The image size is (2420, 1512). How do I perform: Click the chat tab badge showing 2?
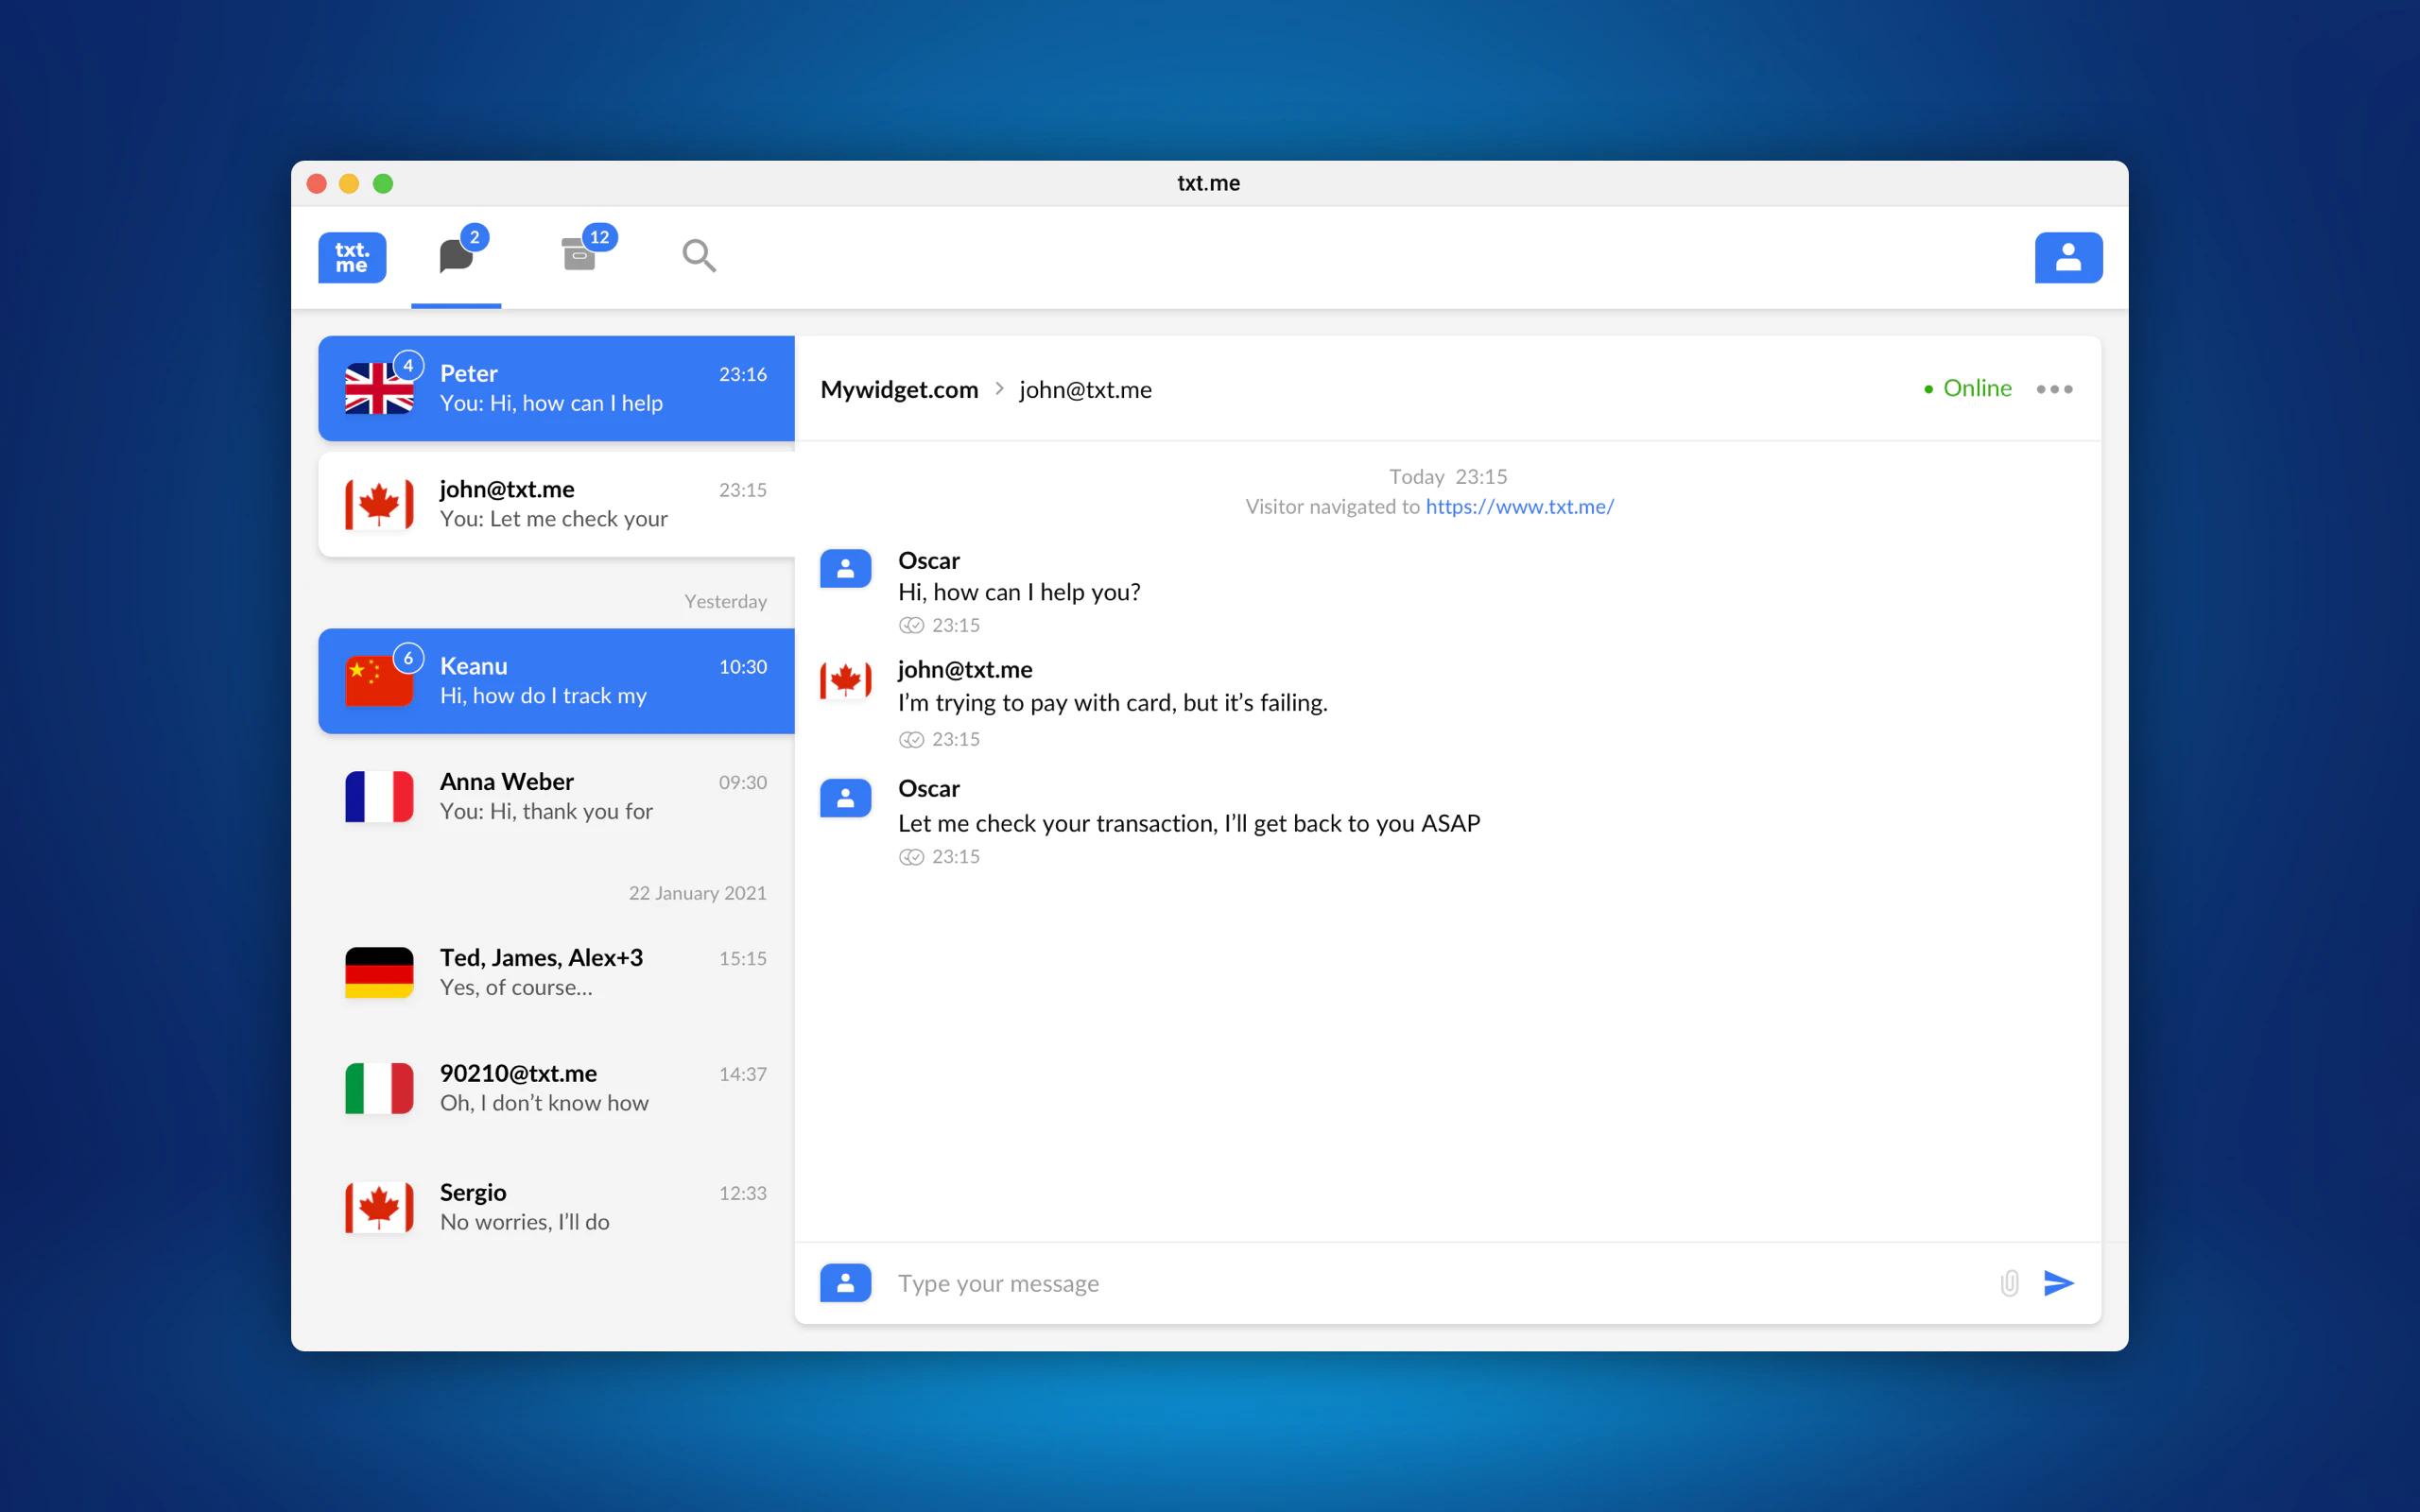click(474, 237)
